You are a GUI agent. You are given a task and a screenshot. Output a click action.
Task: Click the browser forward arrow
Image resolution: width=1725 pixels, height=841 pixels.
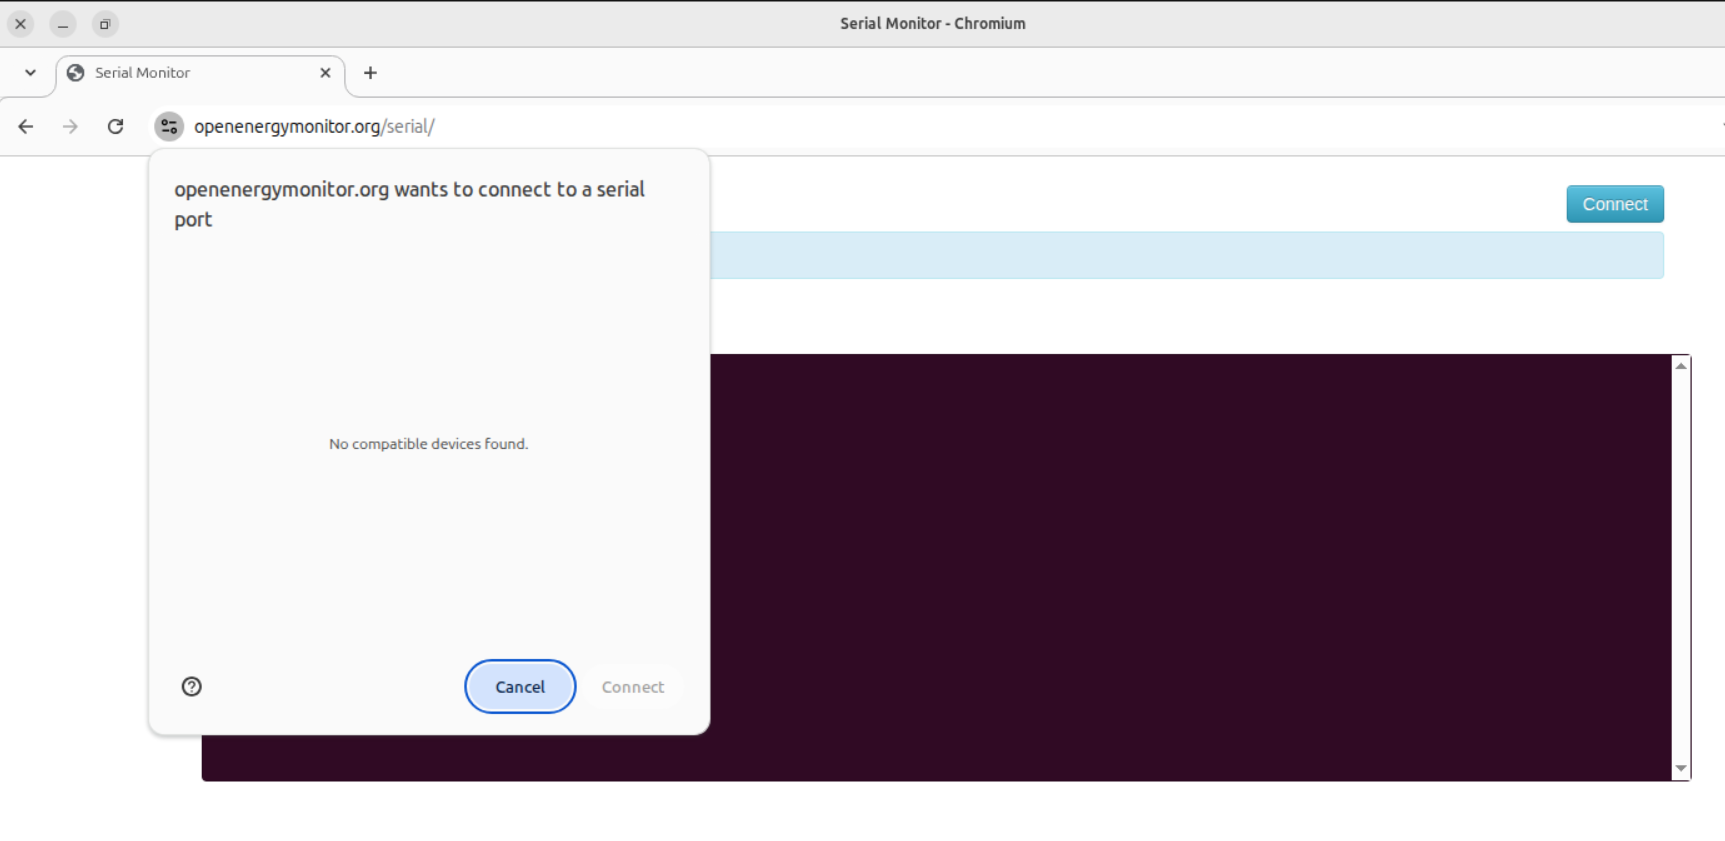(70, 126)
